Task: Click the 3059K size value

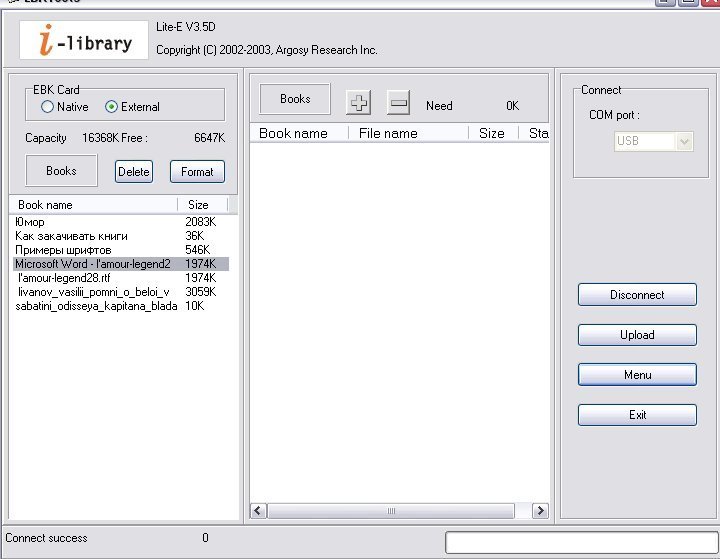Action: tap(201, 292)
